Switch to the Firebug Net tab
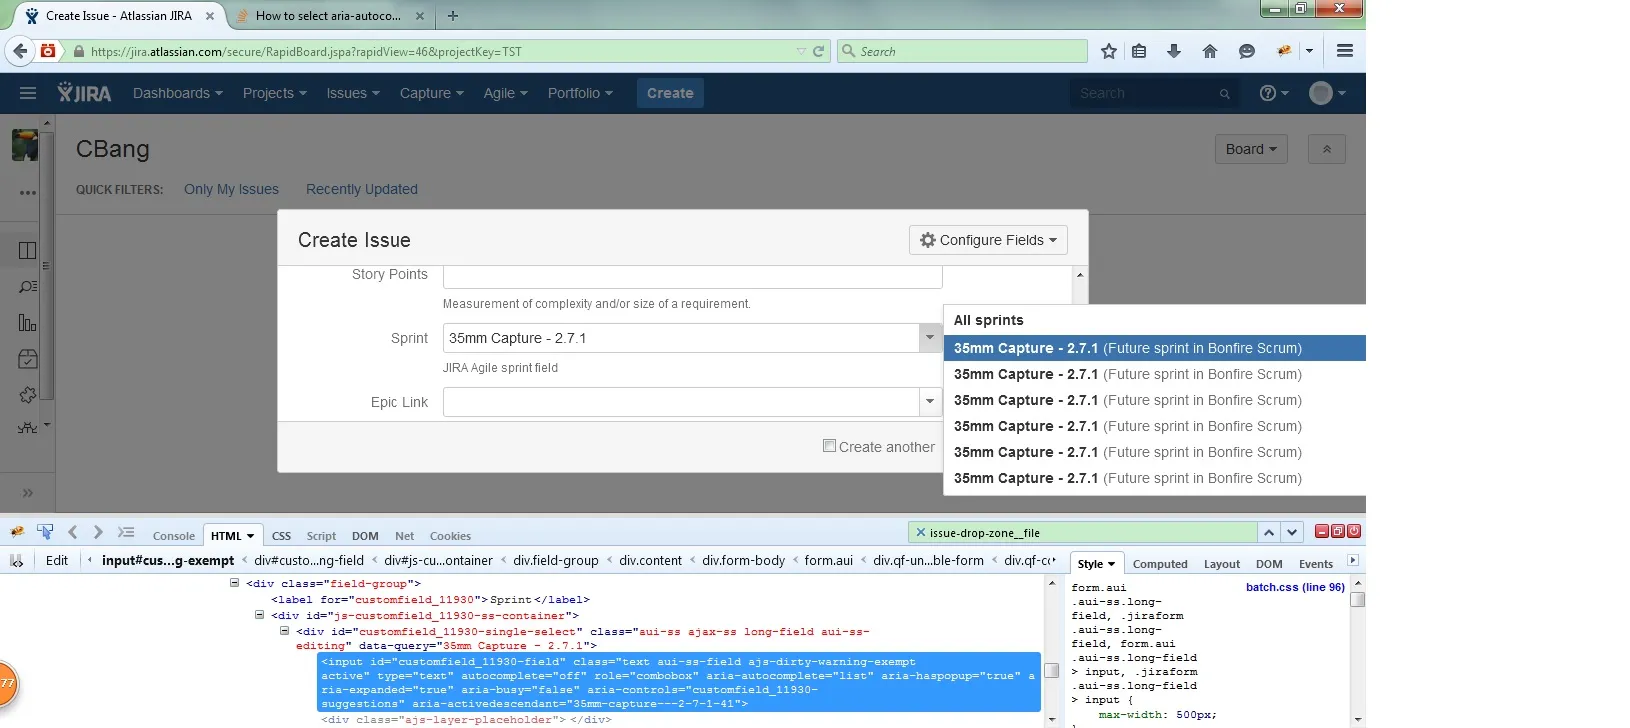Image resolution: width=1630 pixels, height=728 pixels. pos(404,536)
